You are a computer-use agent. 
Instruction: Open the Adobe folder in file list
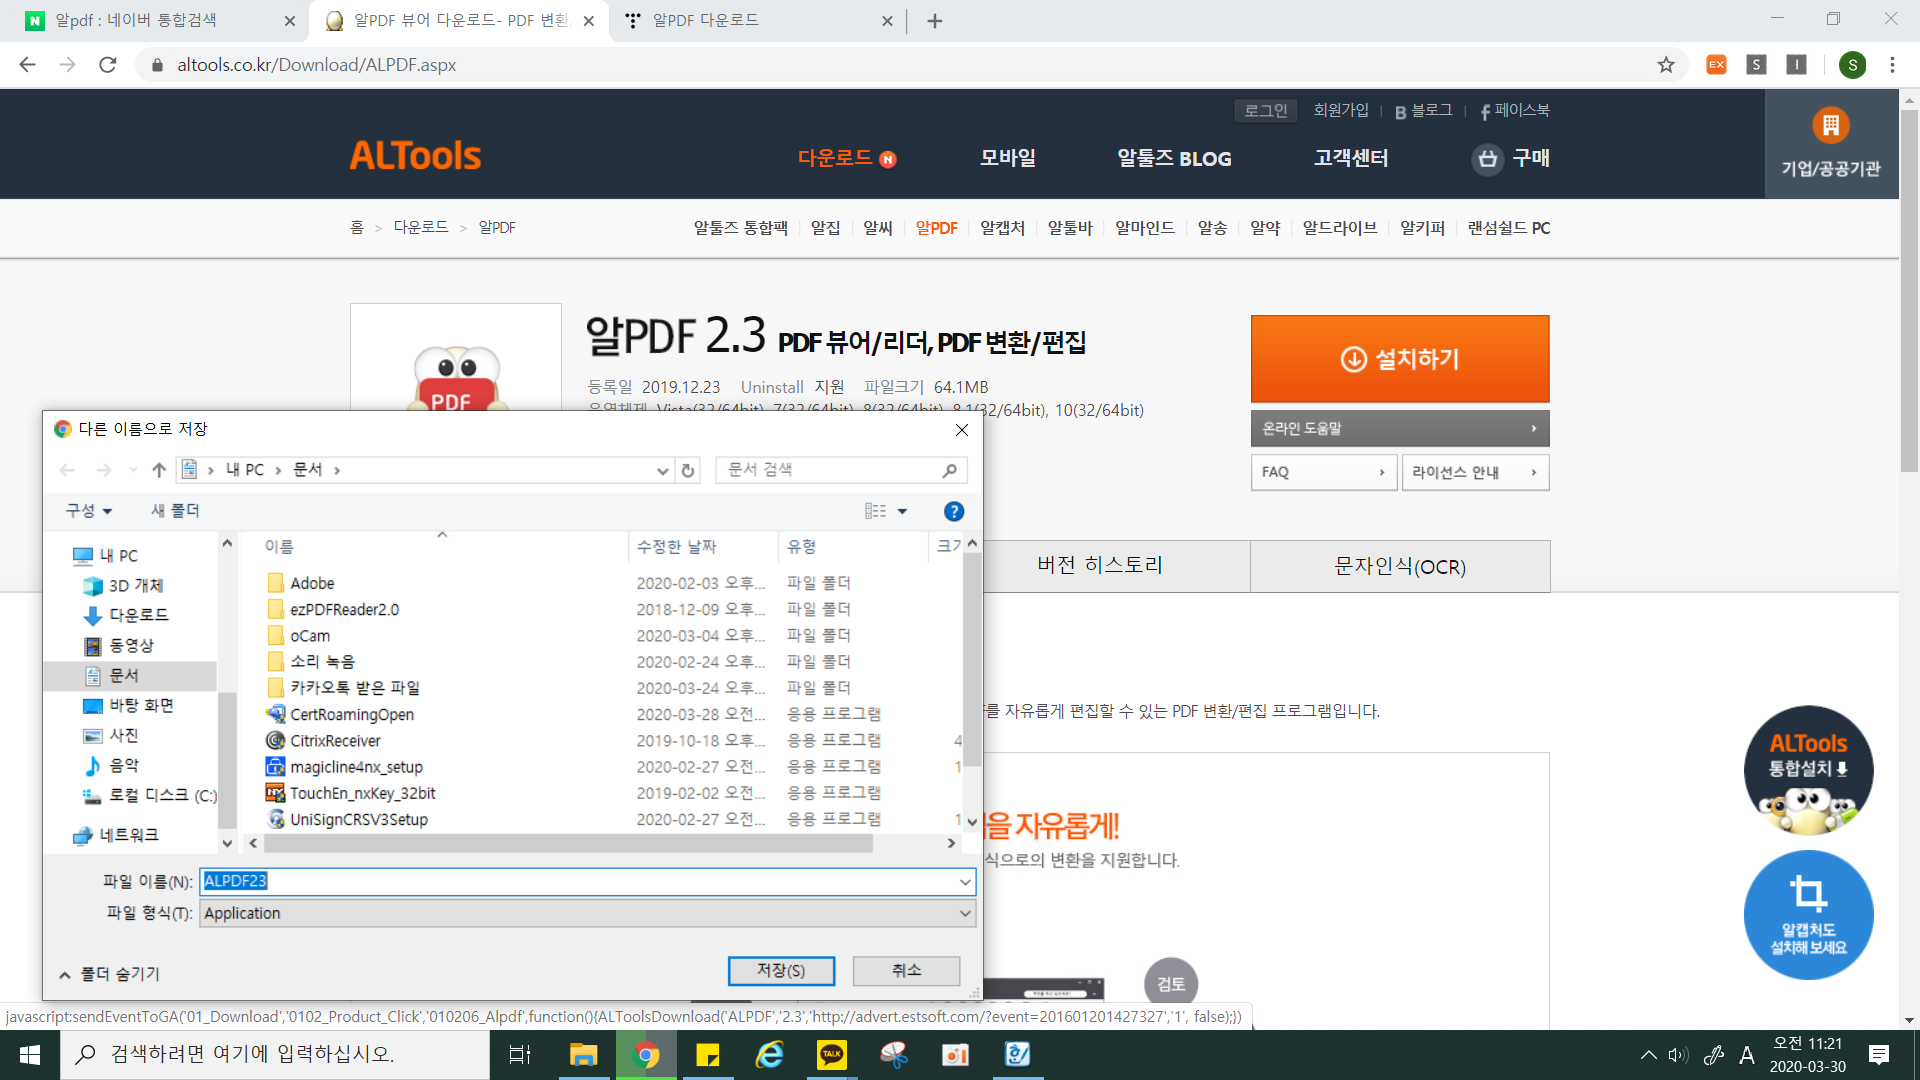(x=312, y=583)
